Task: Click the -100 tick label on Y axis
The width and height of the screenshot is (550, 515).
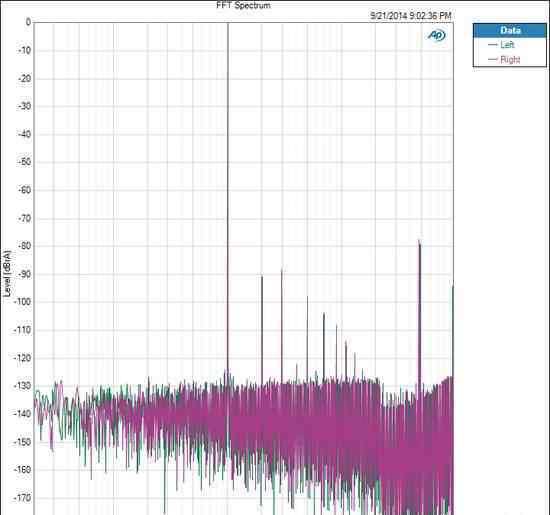Action: tap(22, 302)
